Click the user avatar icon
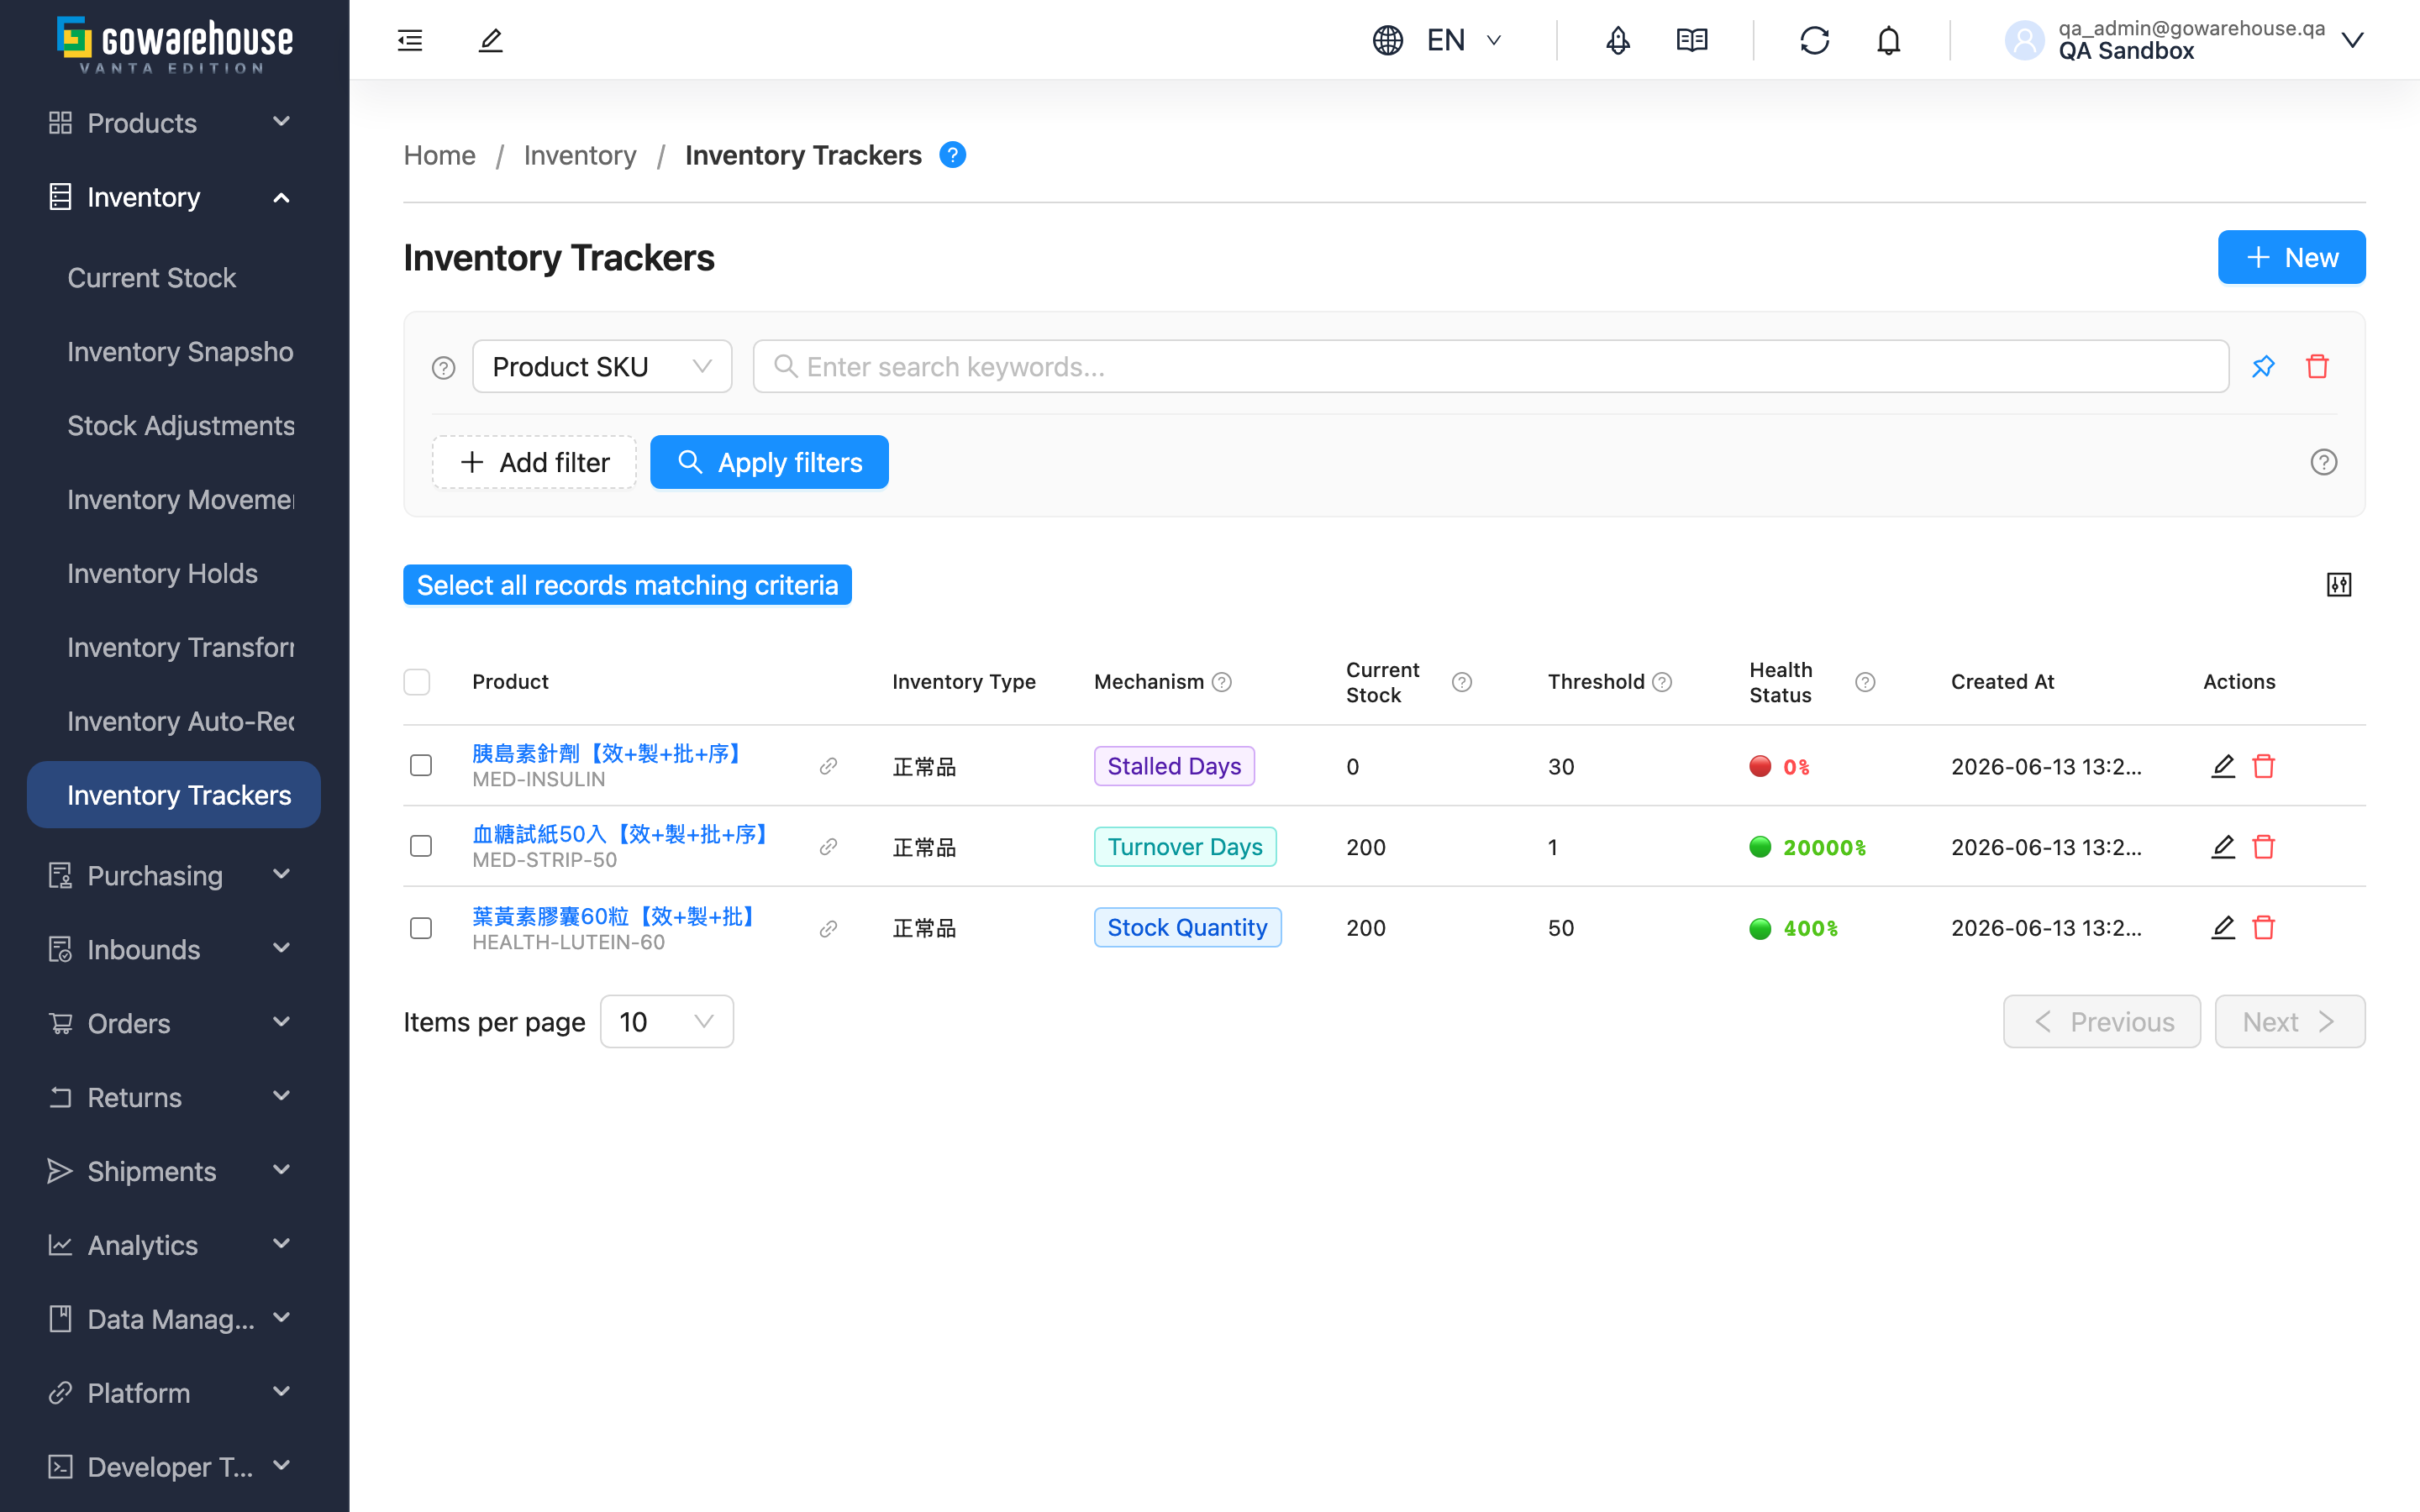The width and height of the screenshot is (2420, 1512). 2025,40
